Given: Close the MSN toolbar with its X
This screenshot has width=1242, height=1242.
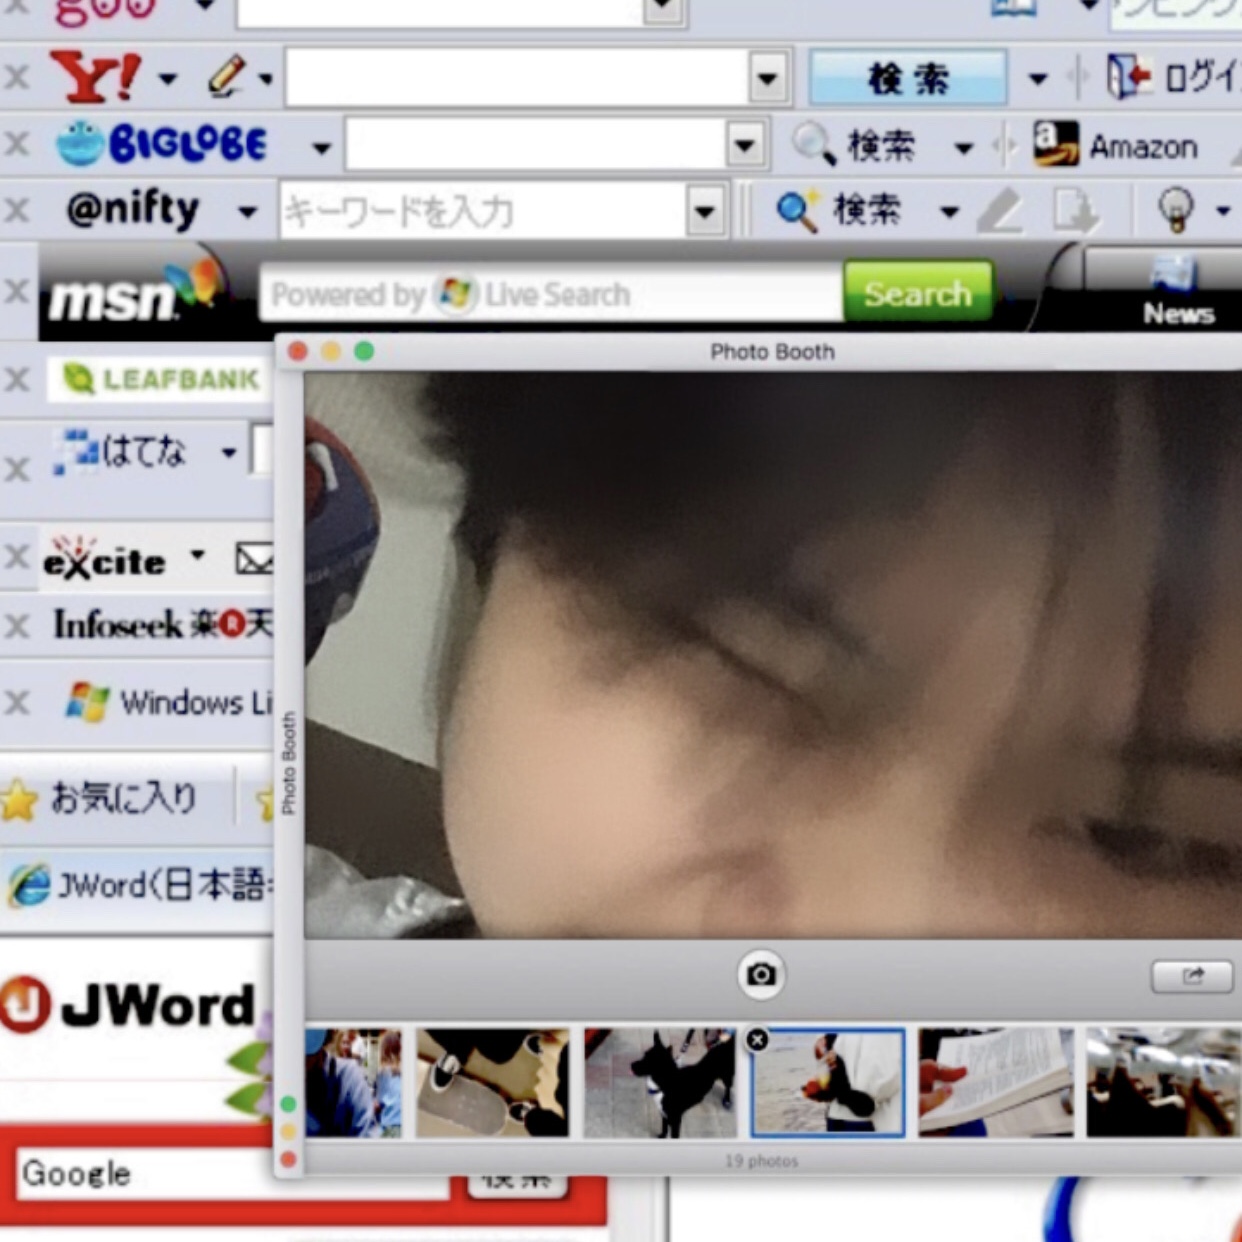Looking at the screenshot, I should click(x=17, y=291).
